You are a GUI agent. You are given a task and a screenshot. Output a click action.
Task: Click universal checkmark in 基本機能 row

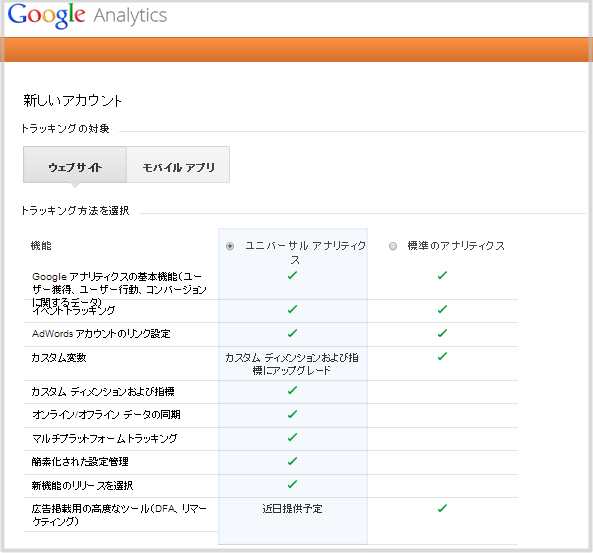pos(292,275)
